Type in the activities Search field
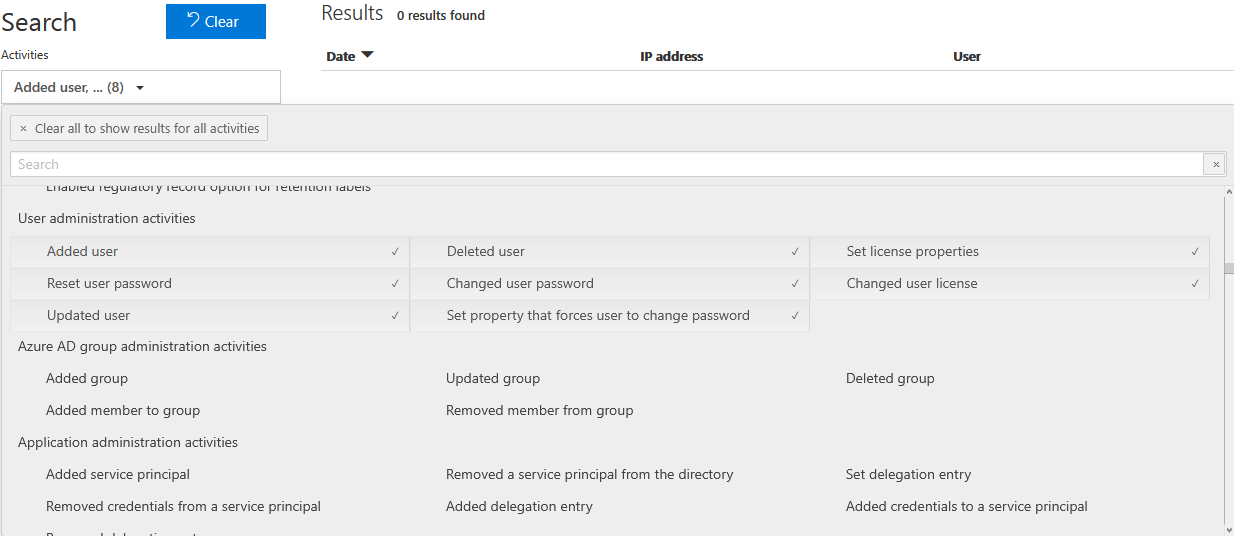Viewport: 1234px width, 536px height. pyautogui.click(x=600, y=164)
